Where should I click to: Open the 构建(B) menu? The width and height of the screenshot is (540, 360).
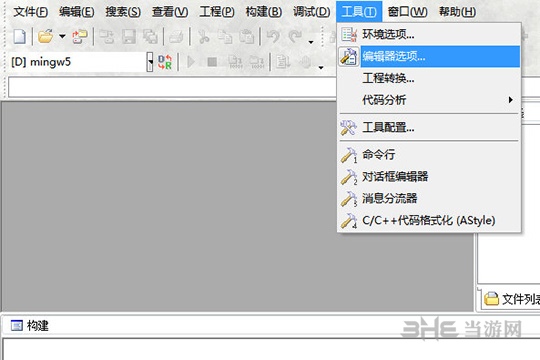[263, 12]
